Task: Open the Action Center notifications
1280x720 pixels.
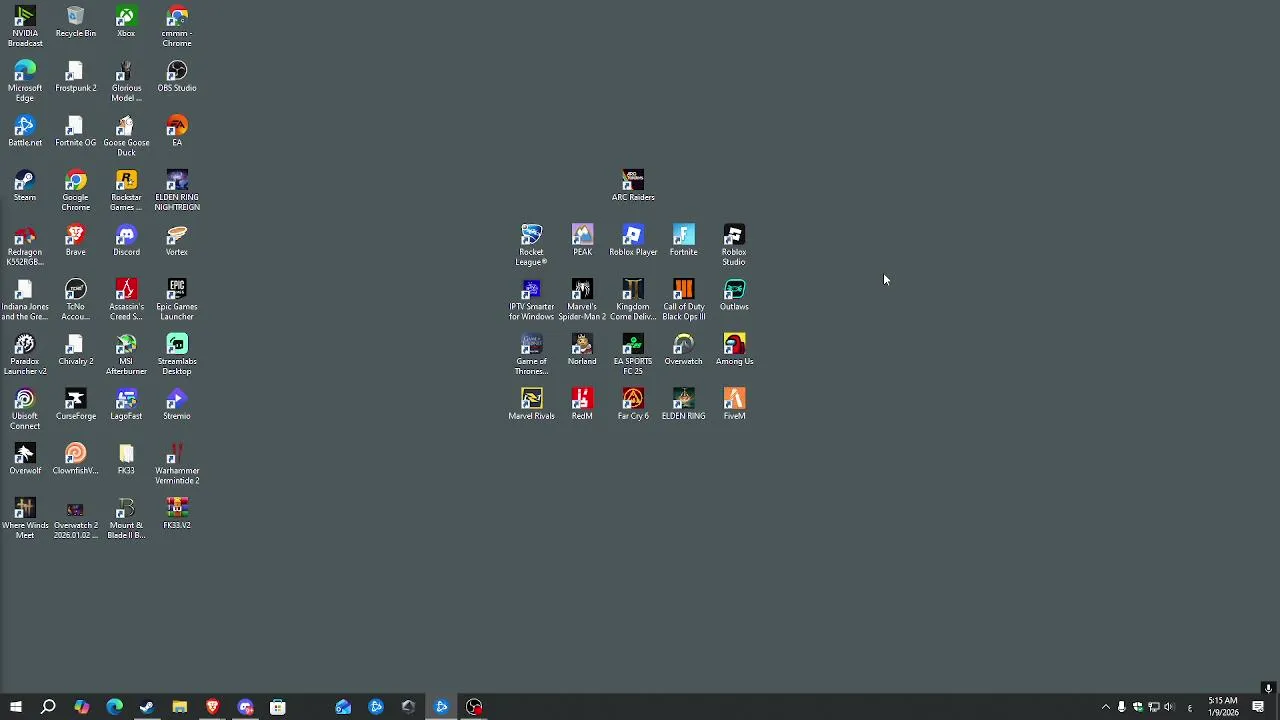Action: (1258, 707)
